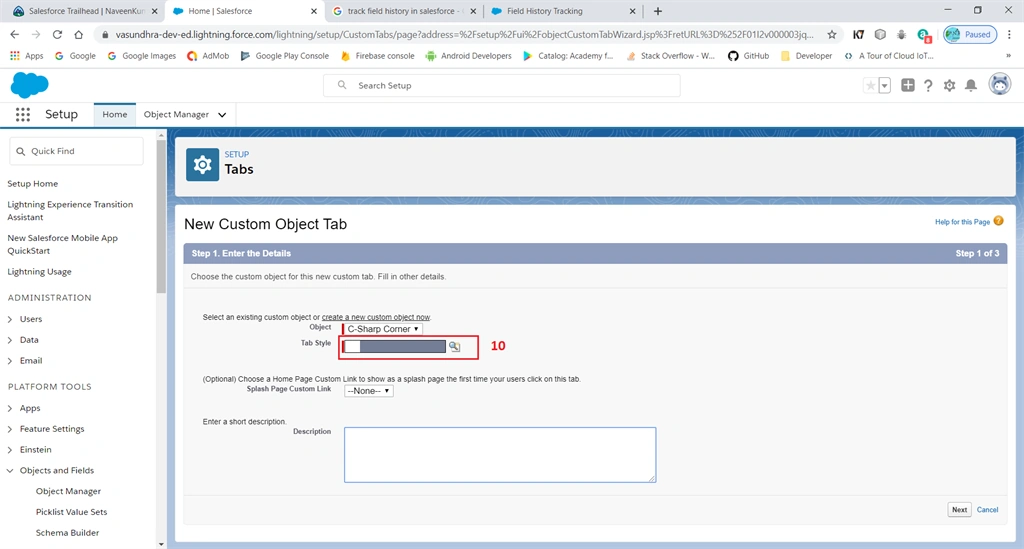Click the Description text area
The height and width of the screenshot is (549, 1024).
pyautogui.click(x=500, y=455)
